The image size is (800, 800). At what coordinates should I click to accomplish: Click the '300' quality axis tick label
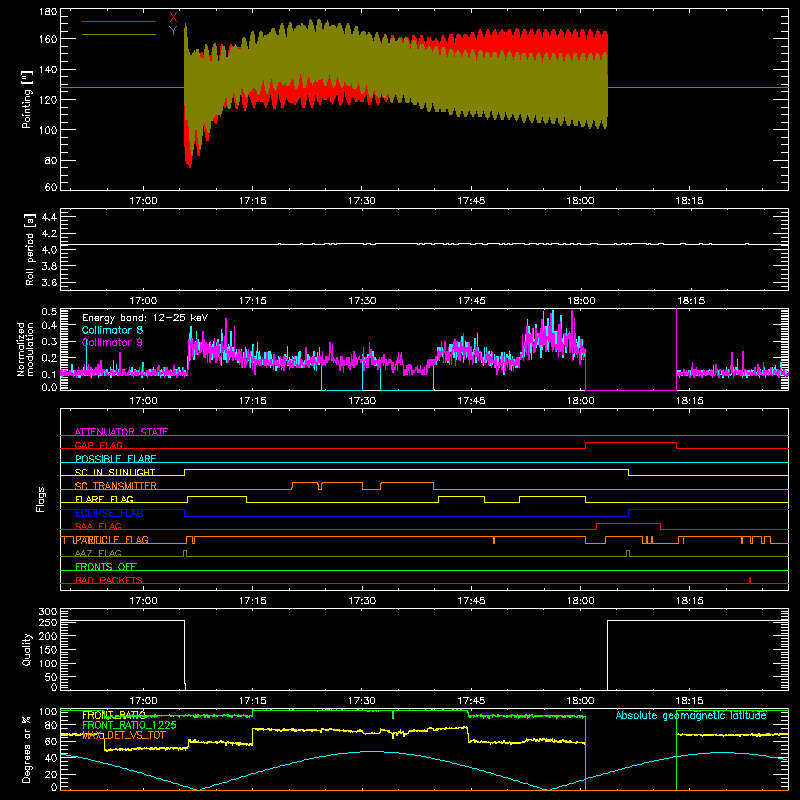tap(48, 612)
